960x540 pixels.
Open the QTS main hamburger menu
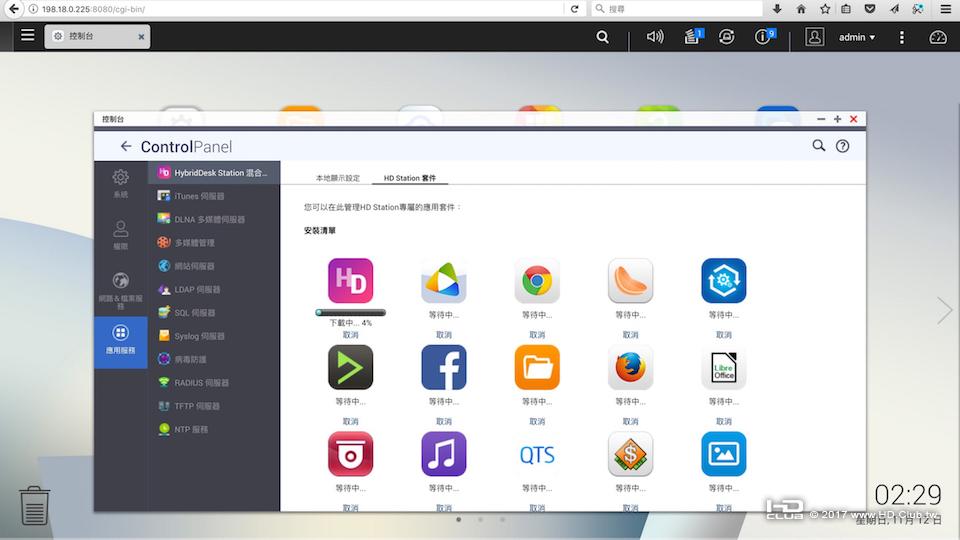[28, 35]
